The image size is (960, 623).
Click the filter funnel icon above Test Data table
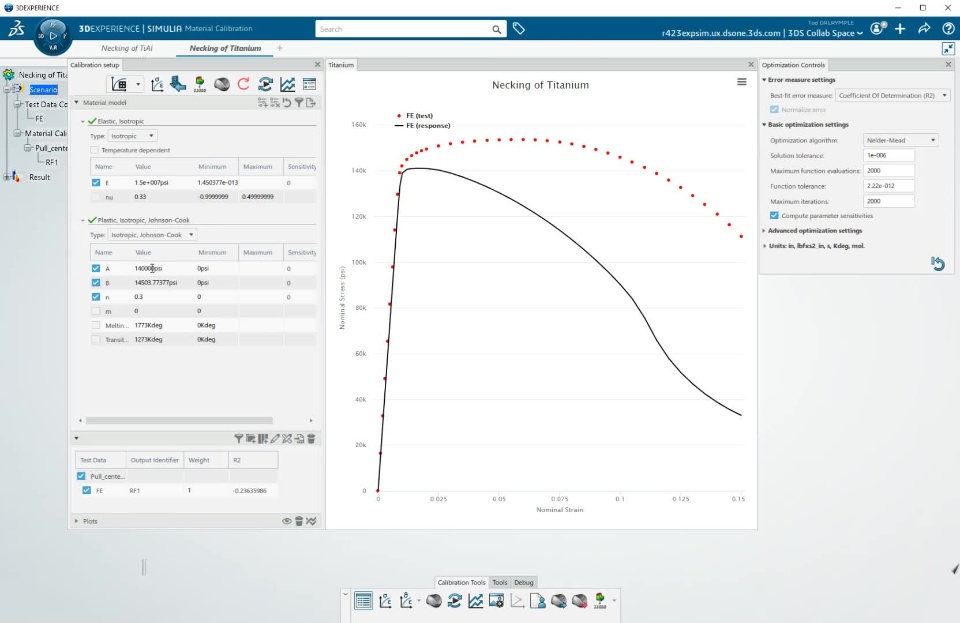coord(239,439)
